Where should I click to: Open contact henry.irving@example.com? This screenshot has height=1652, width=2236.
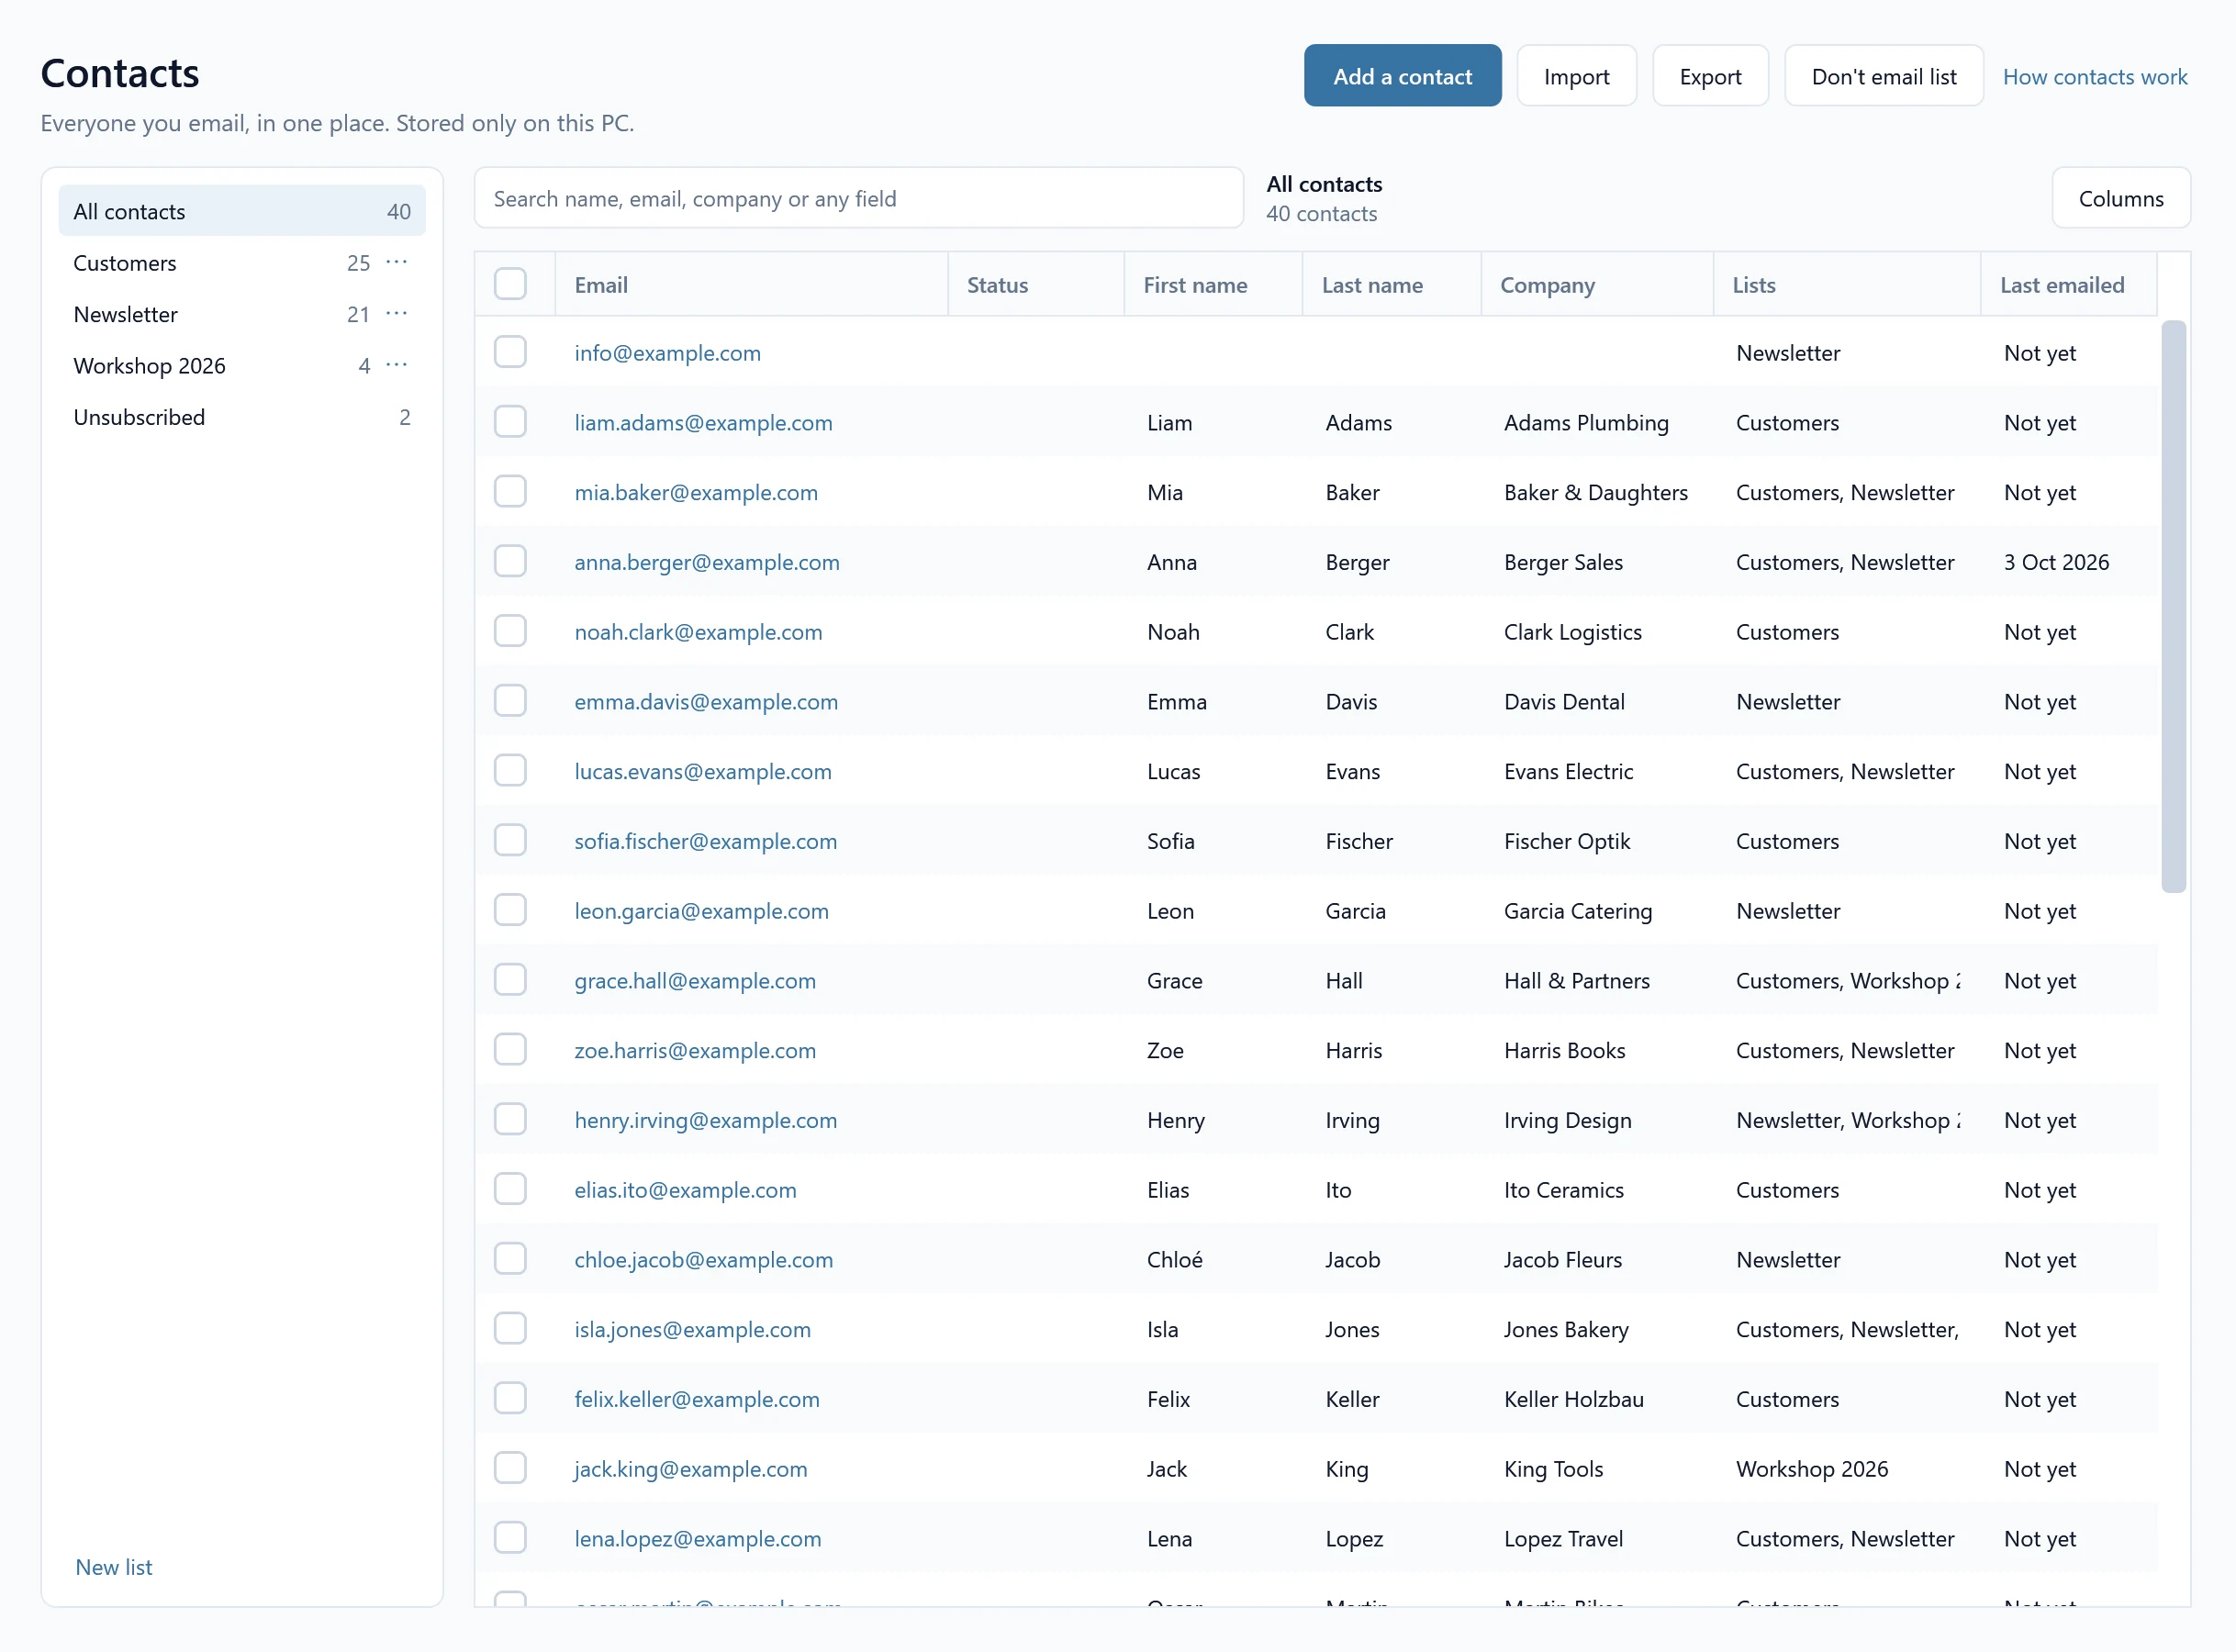click(706, 1120)
